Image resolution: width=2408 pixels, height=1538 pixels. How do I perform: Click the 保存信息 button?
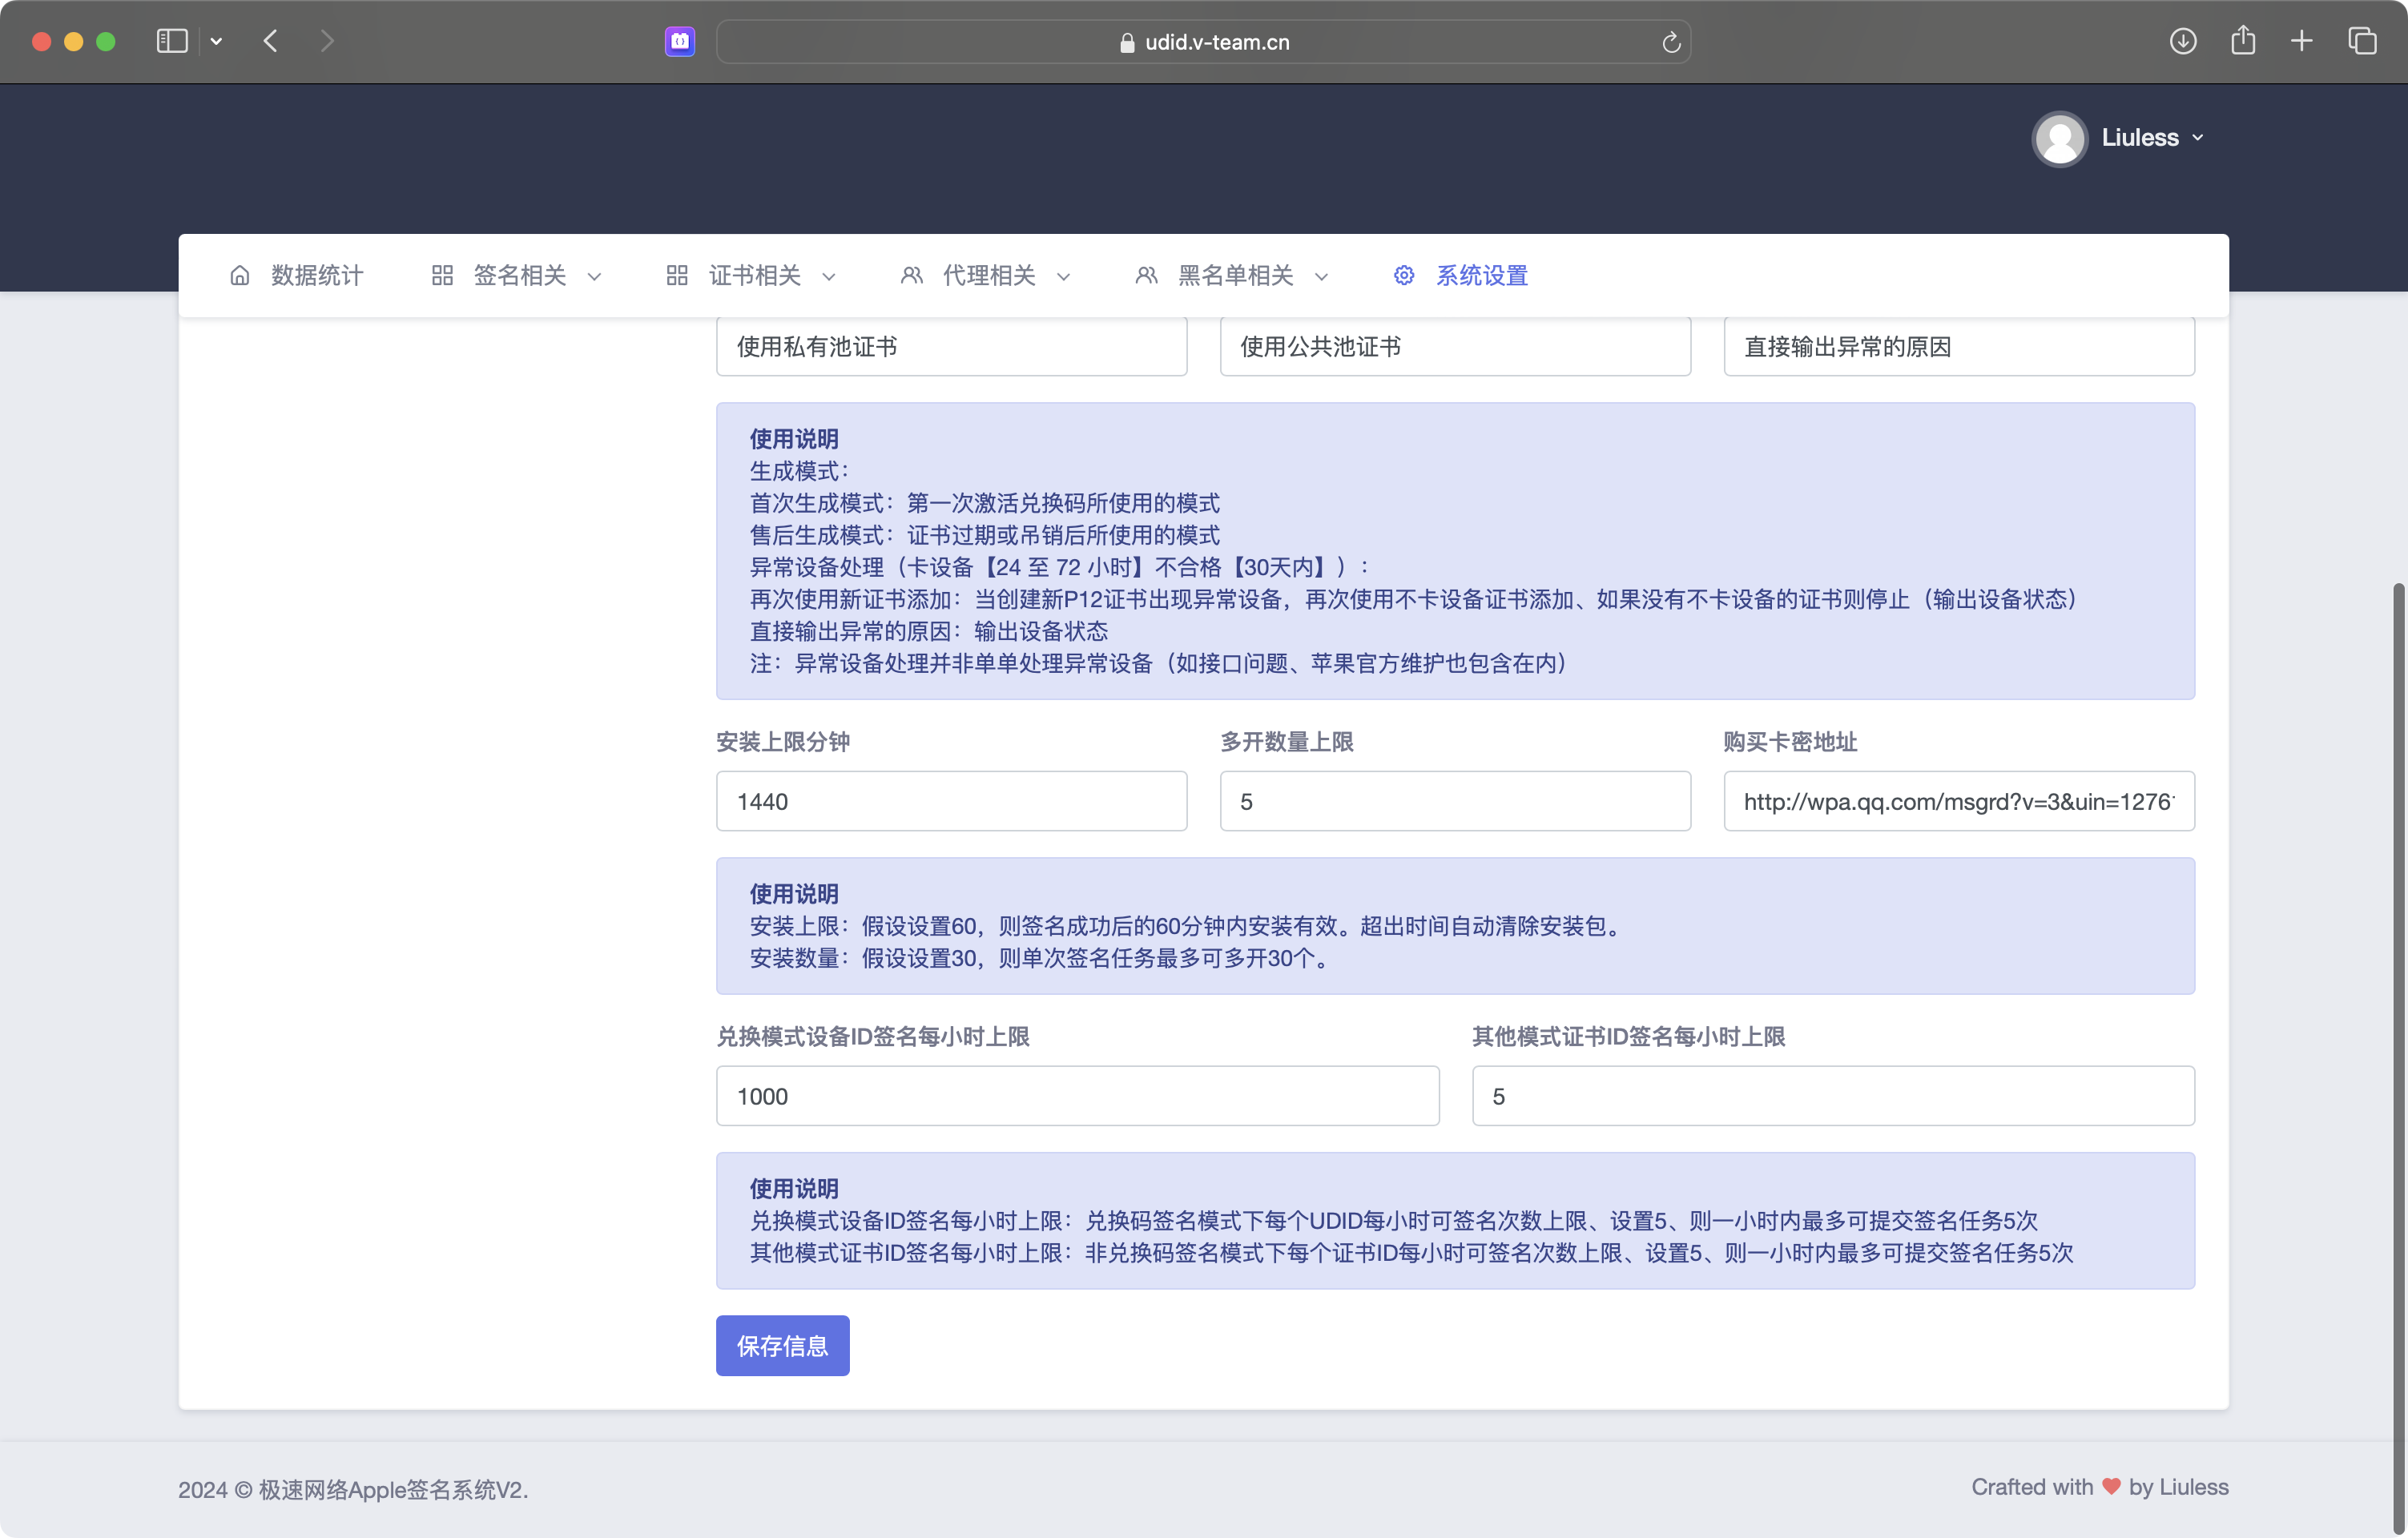pos(782,1346)
